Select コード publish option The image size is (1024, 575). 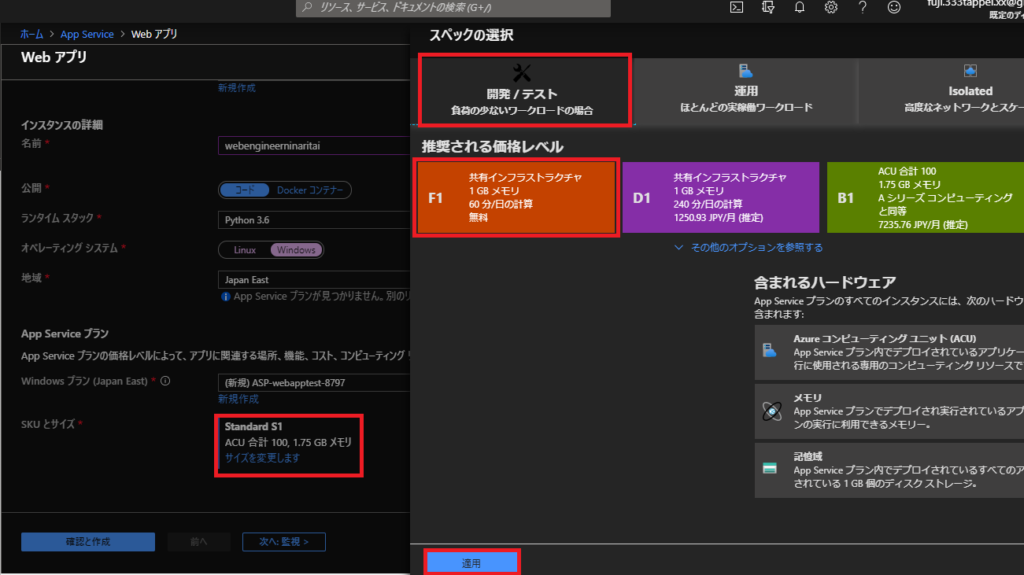coord(244,190)
